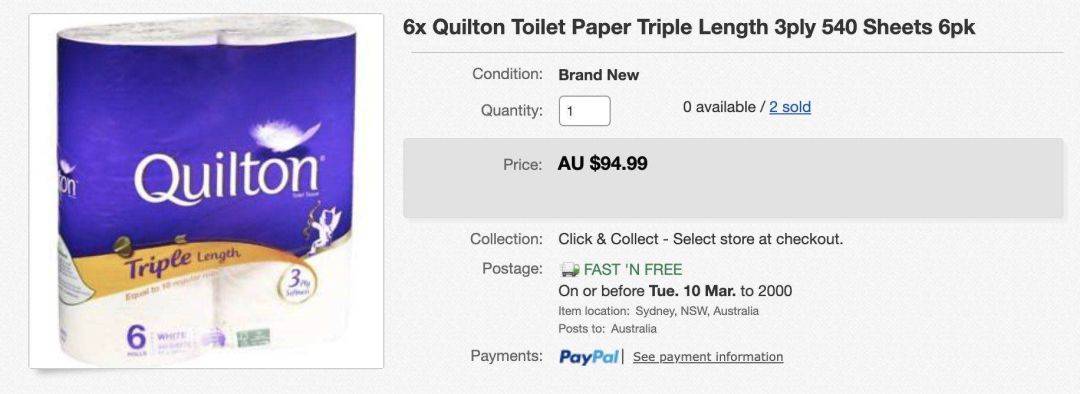This screenshot has width=1080, height=394.
Task: Click the Triple Length banner on the package
Action: pyautogui.click(x=181, y=260)
